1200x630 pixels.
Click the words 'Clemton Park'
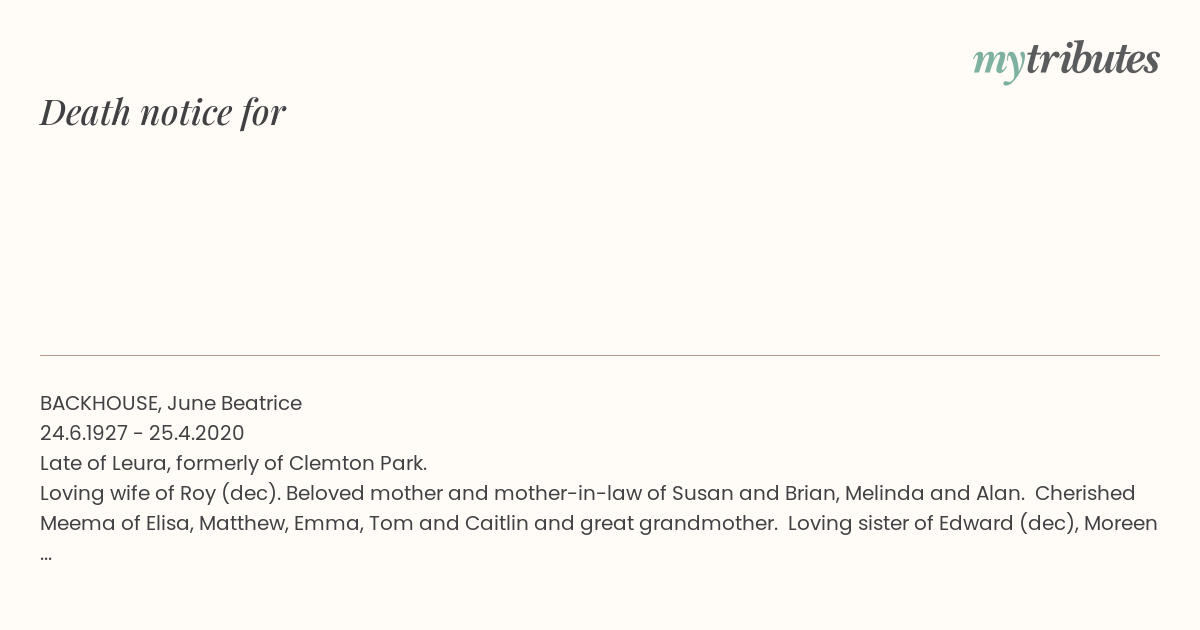[357, 463]
